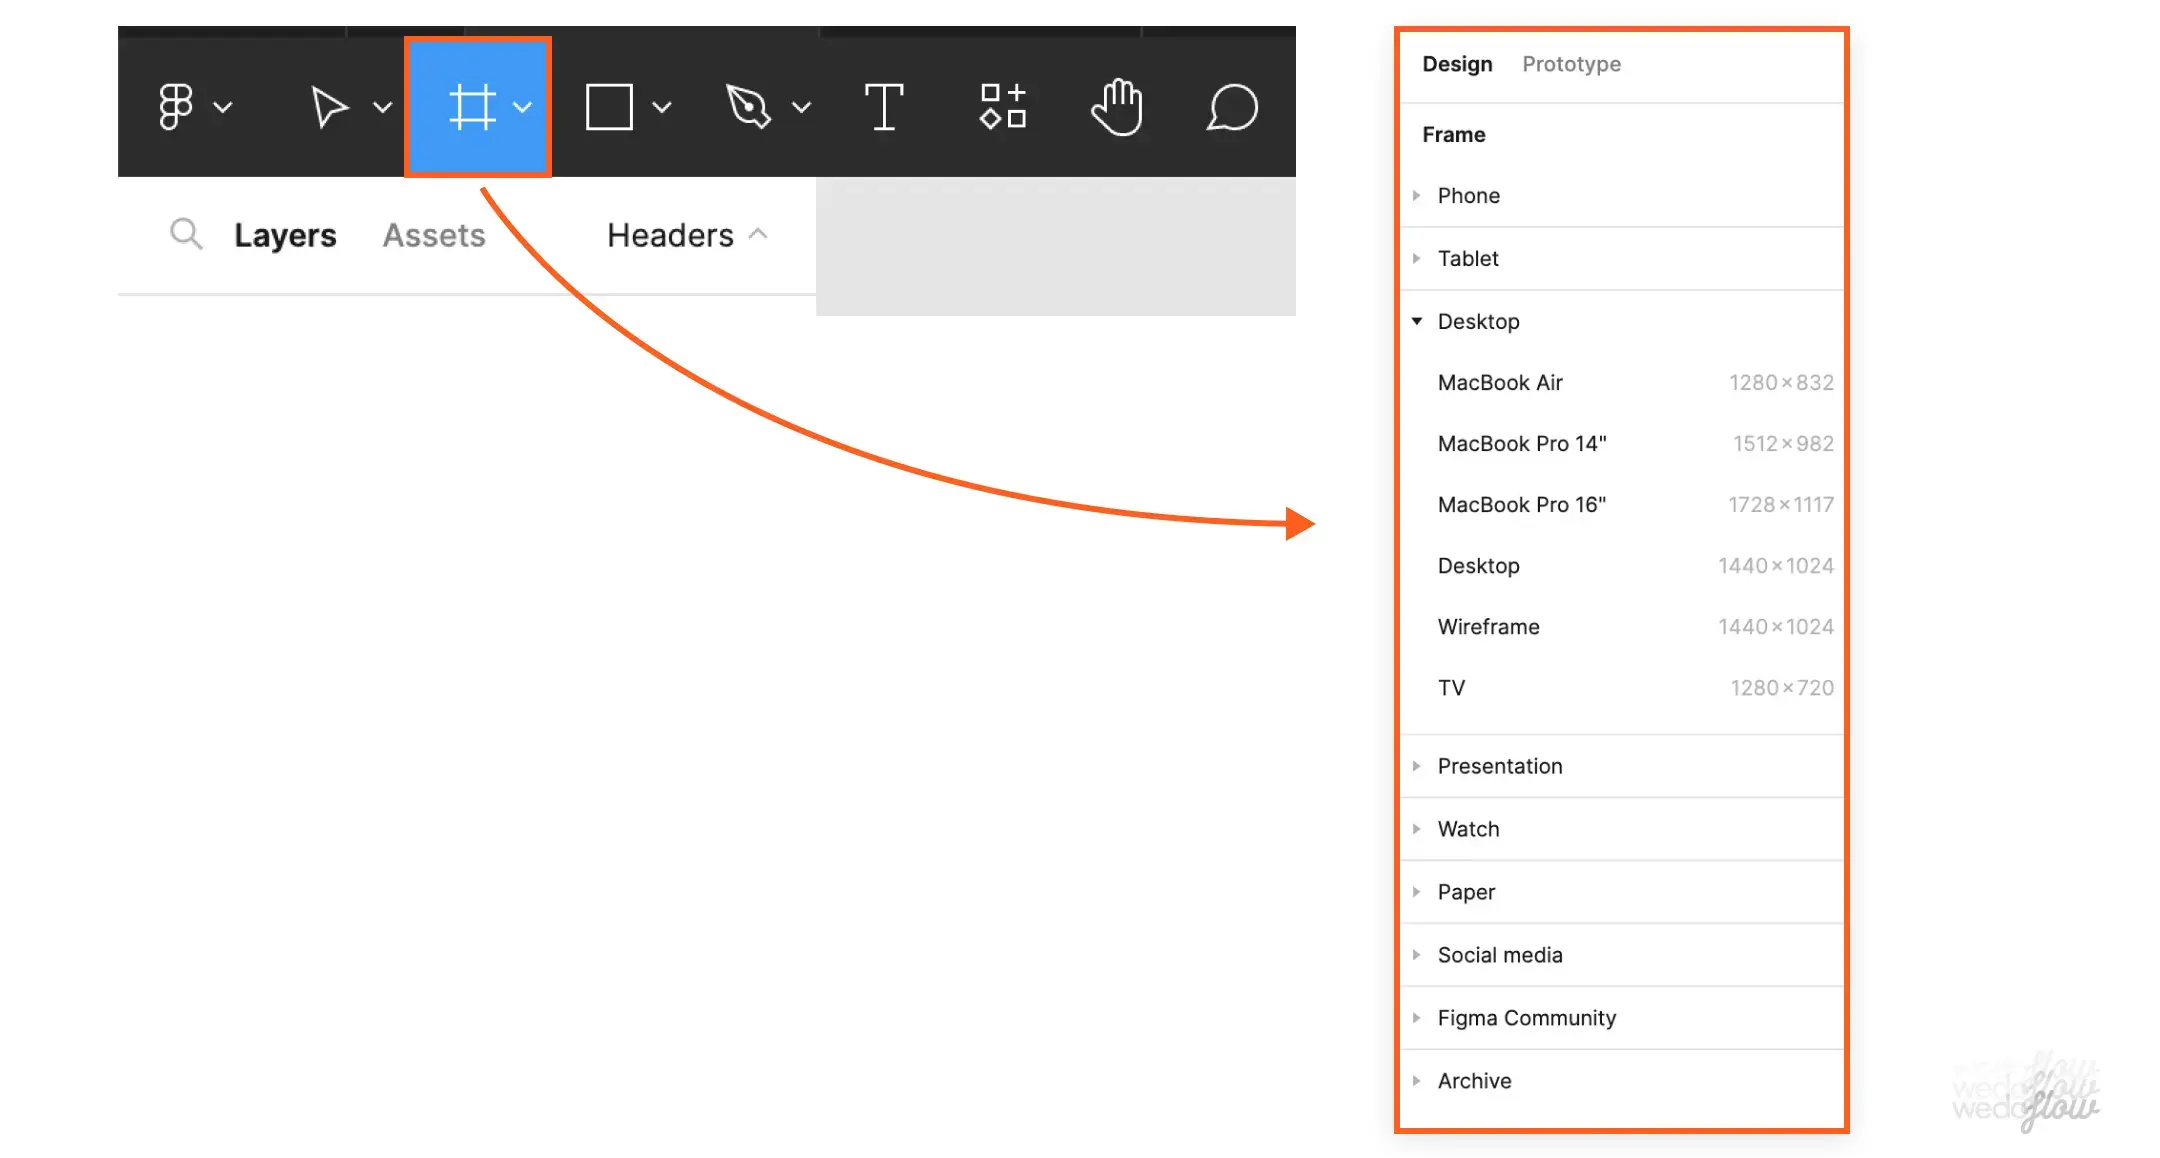
Task: Switch to the Assets tab
Action: point(434,235)
